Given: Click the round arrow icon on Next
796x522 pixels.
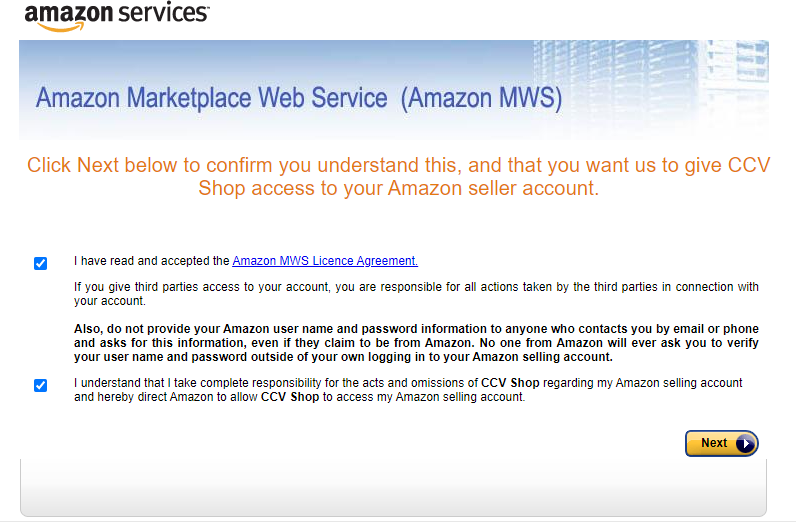Looking at the screenshot, I should [745, 444].
